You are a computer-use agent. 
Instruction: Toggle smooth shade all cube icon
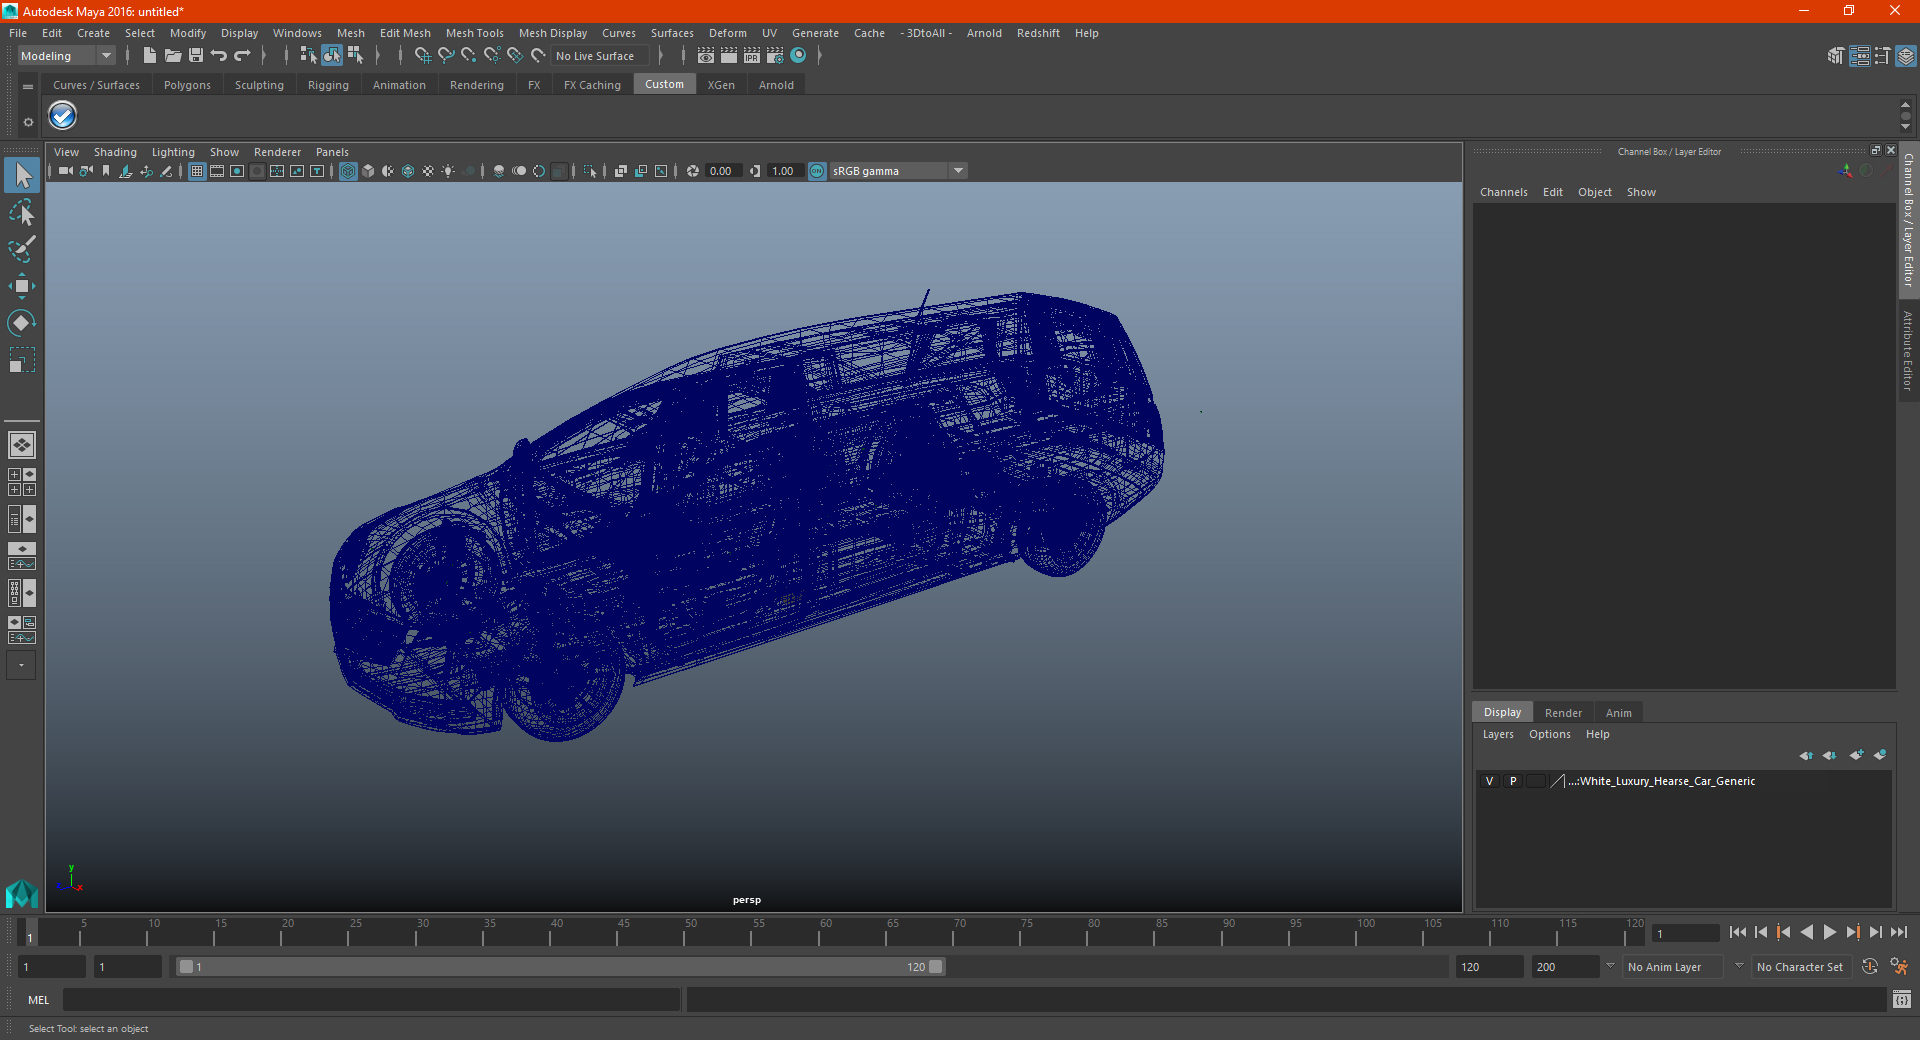(x=368, y=171)
